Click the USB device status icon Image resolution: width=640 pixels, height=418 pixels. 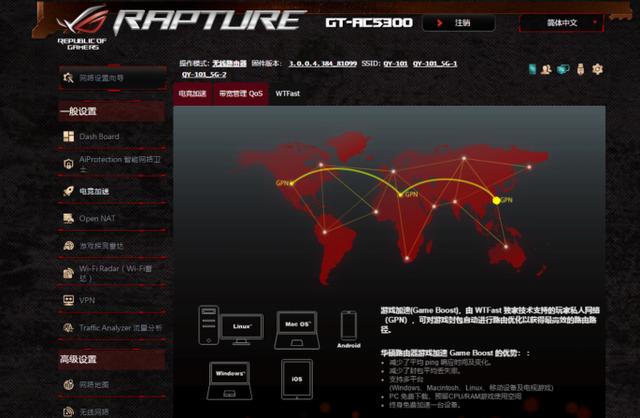tap(580, 69)
